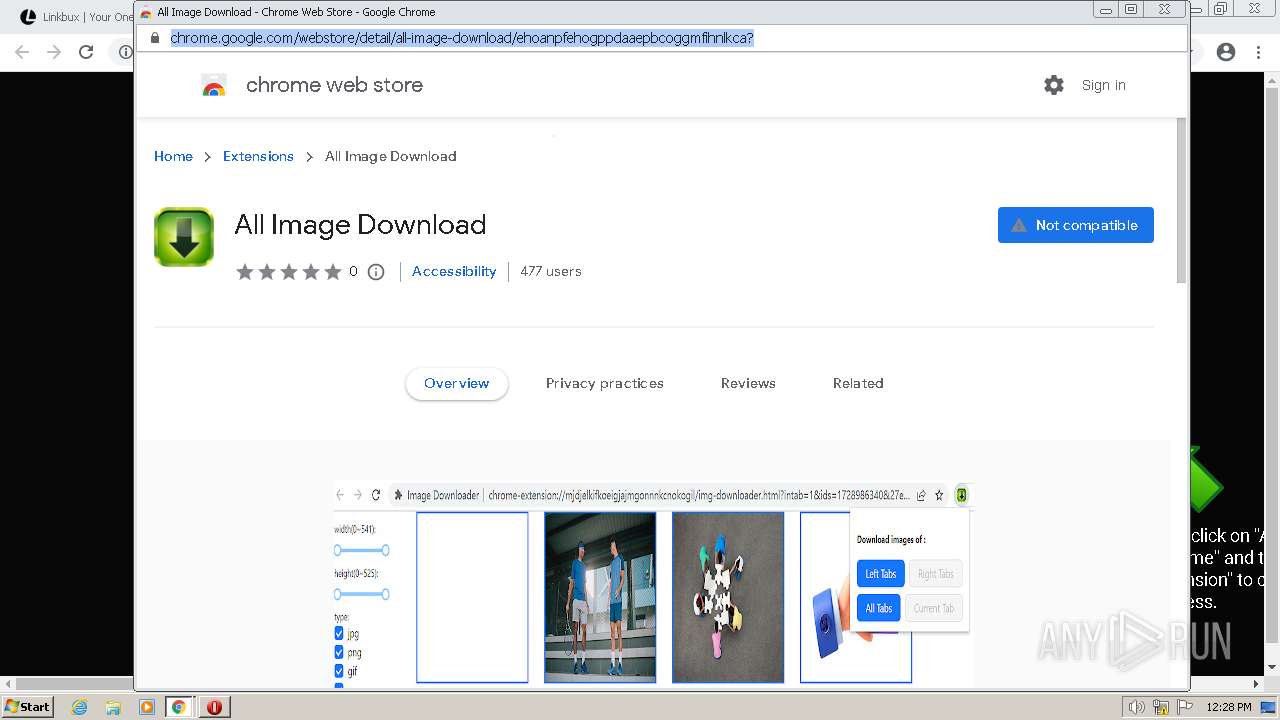
Task: Switch to the Related tab
Action: tap(858, 383)
